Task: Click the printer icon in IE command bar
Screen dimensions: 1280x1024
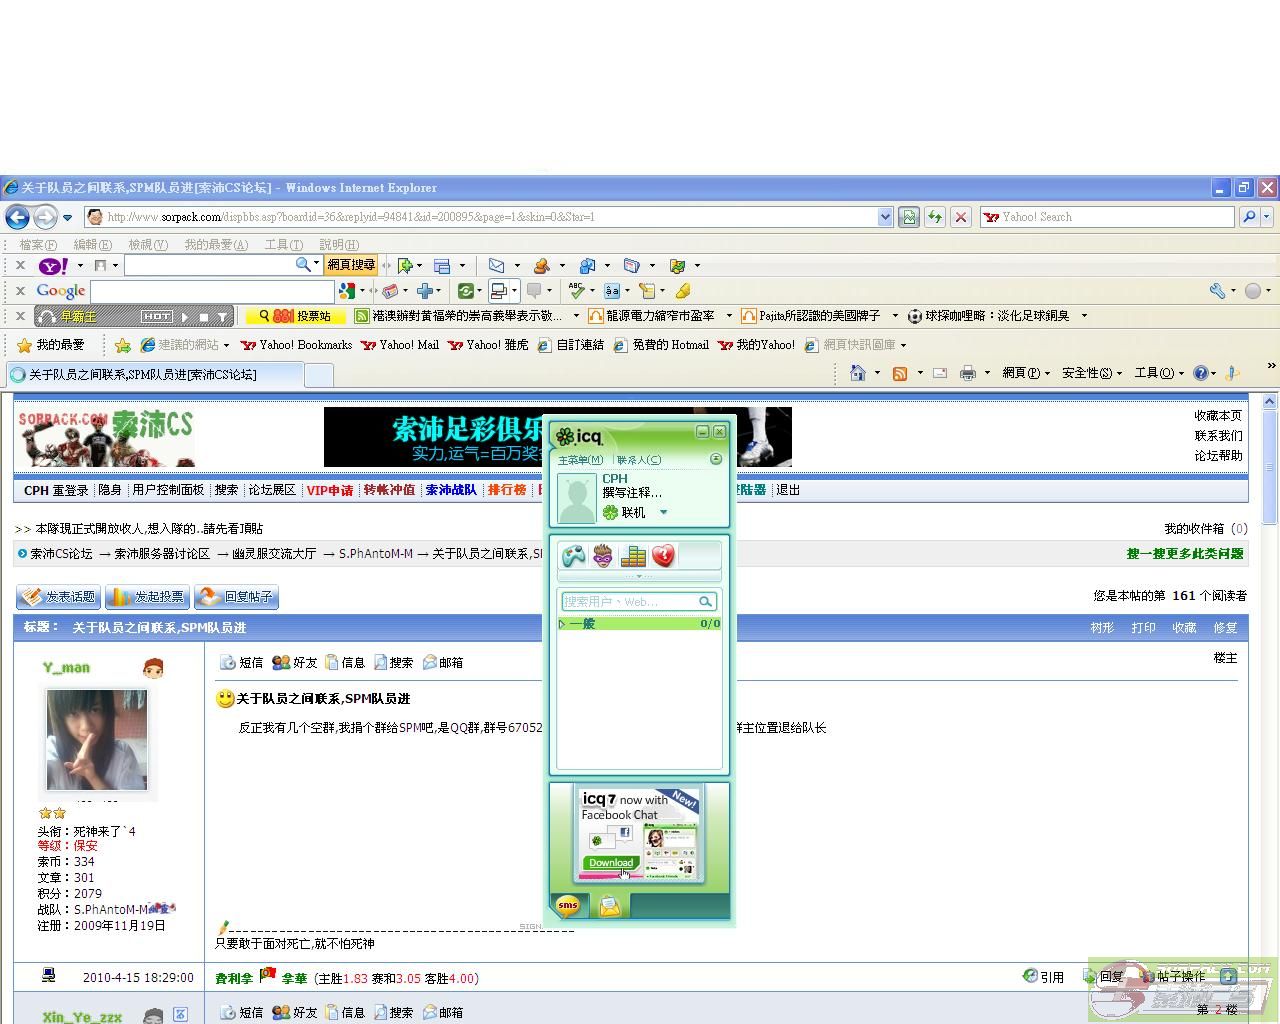Action: tap(967, 373)
